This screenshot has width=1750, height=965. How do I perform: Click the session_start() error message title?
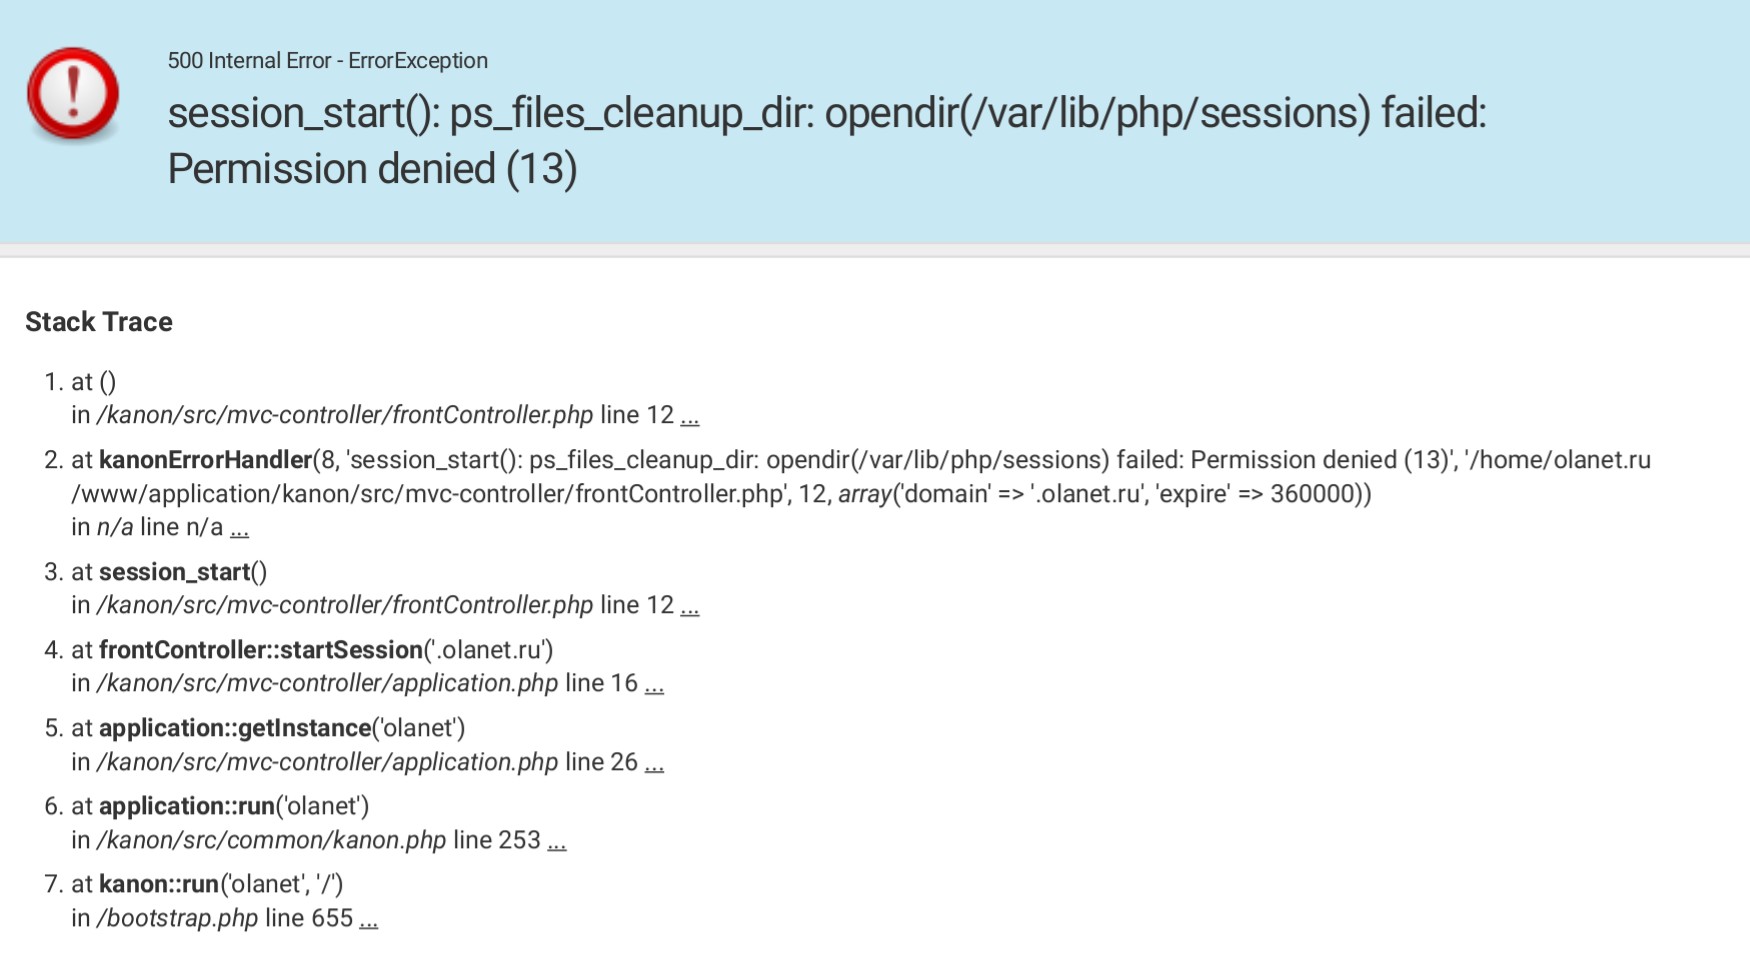click(x=827, y=141)
